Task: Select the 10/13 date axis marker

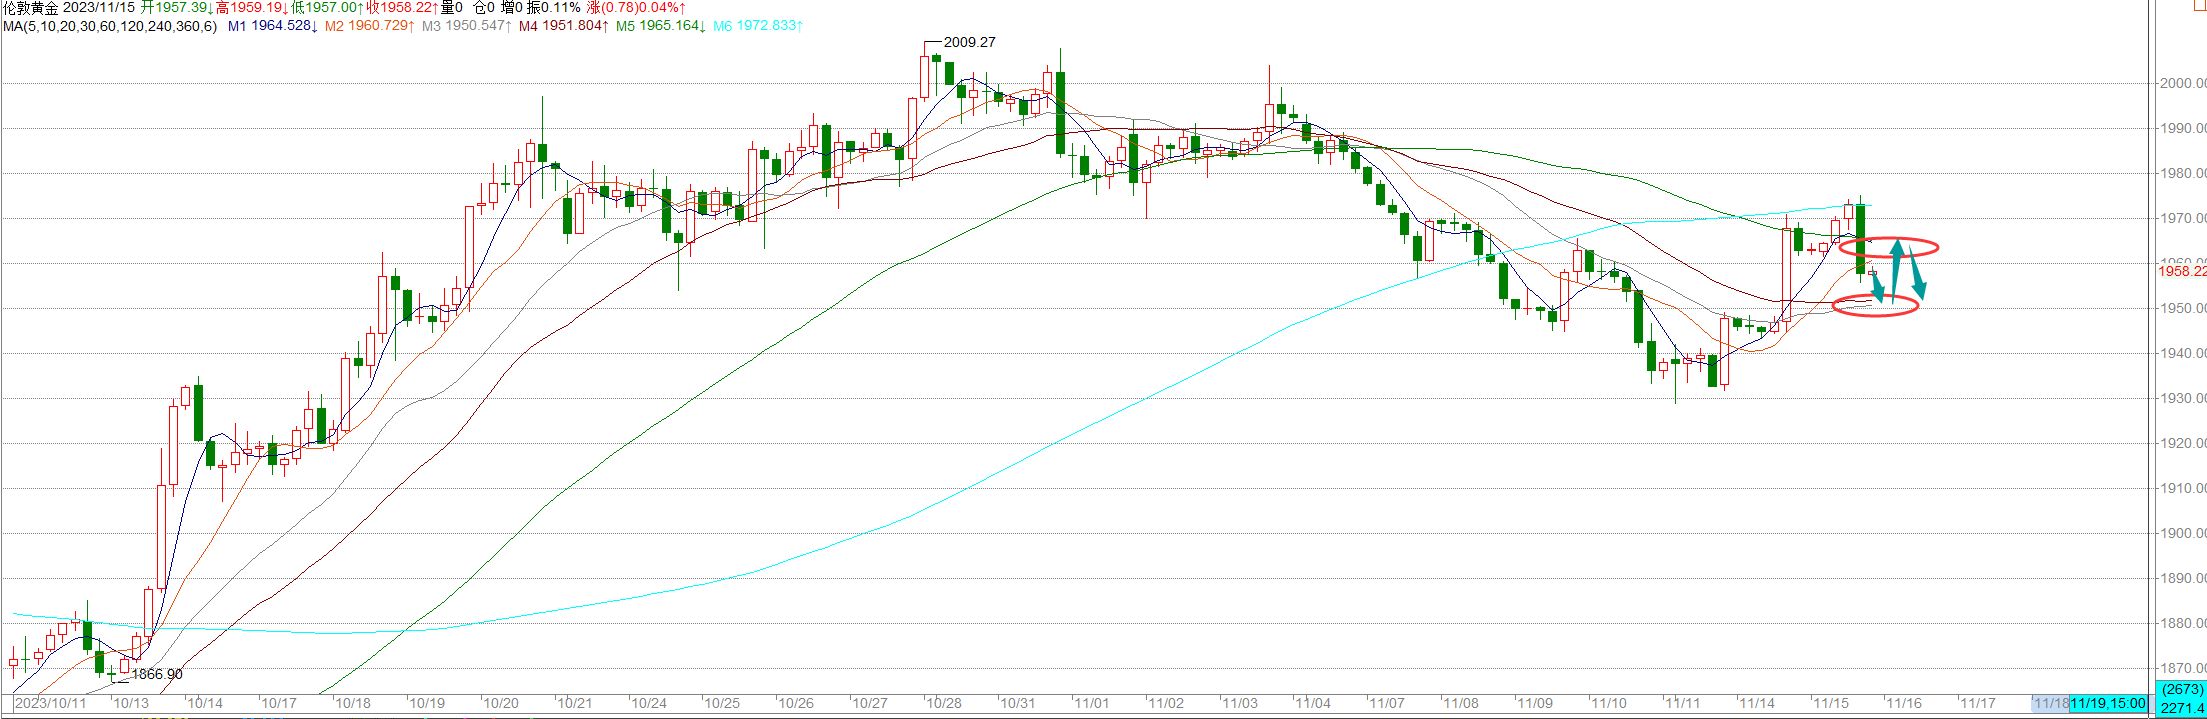Action: tap(131, 704)
